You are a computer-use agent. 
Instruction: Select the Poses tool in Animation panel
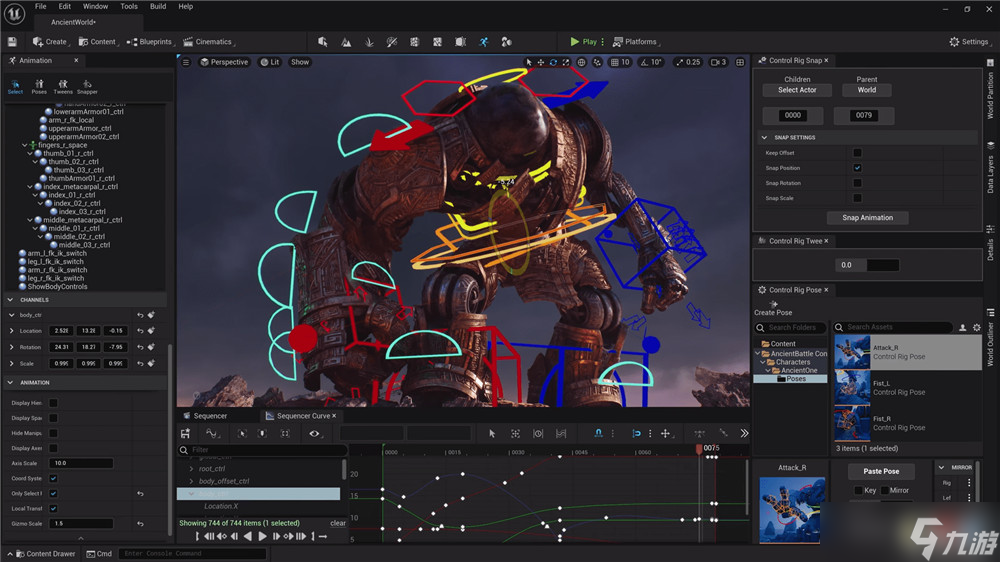tap(39, 87)
